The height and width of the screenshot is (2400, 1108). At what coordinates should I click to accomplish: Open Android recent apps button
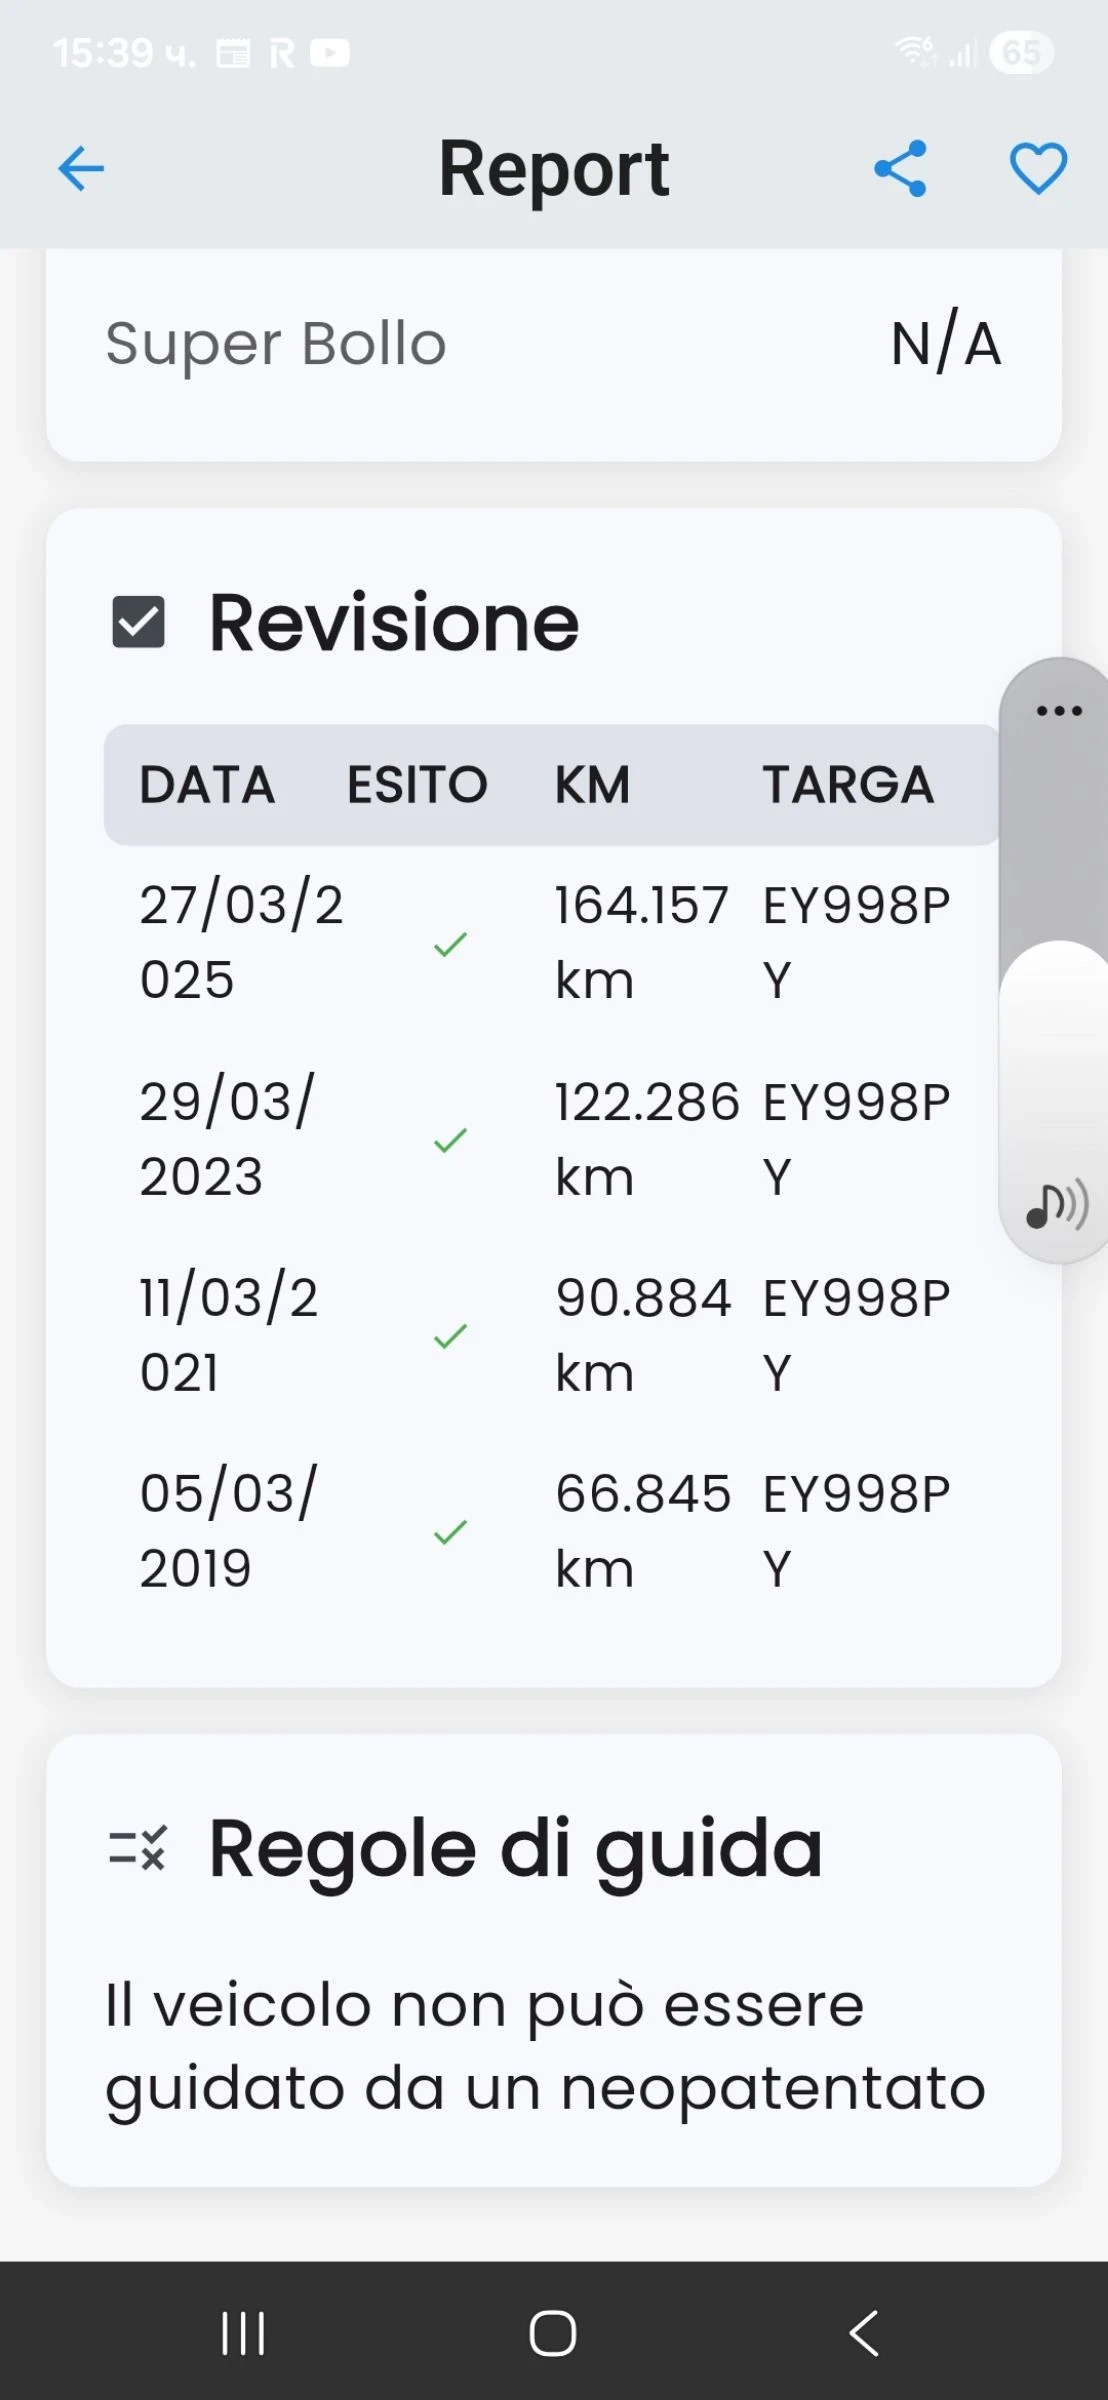point(243,2333)
